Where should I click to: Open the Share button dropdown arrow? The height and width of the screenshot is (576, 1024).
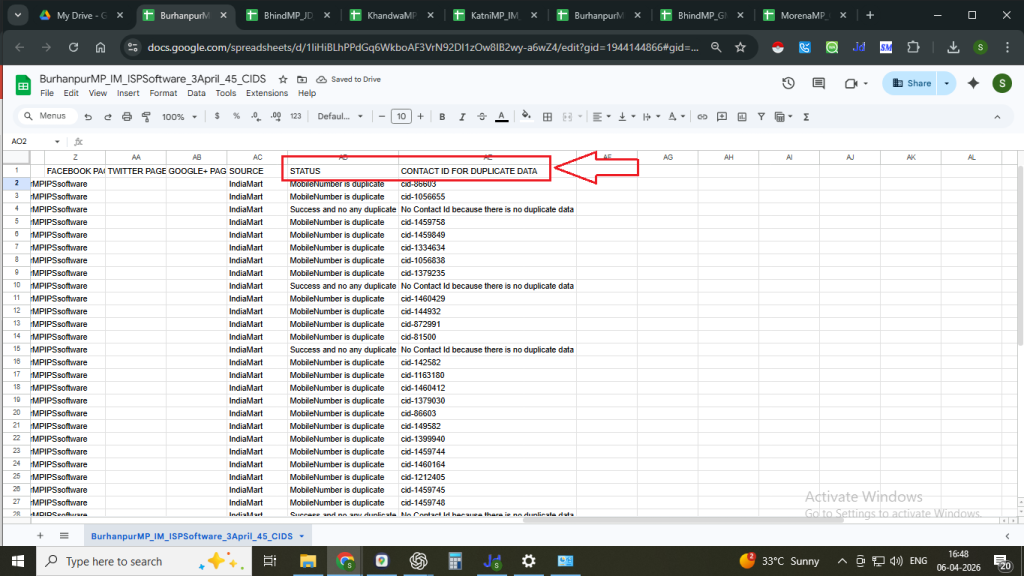coord(947,83)
